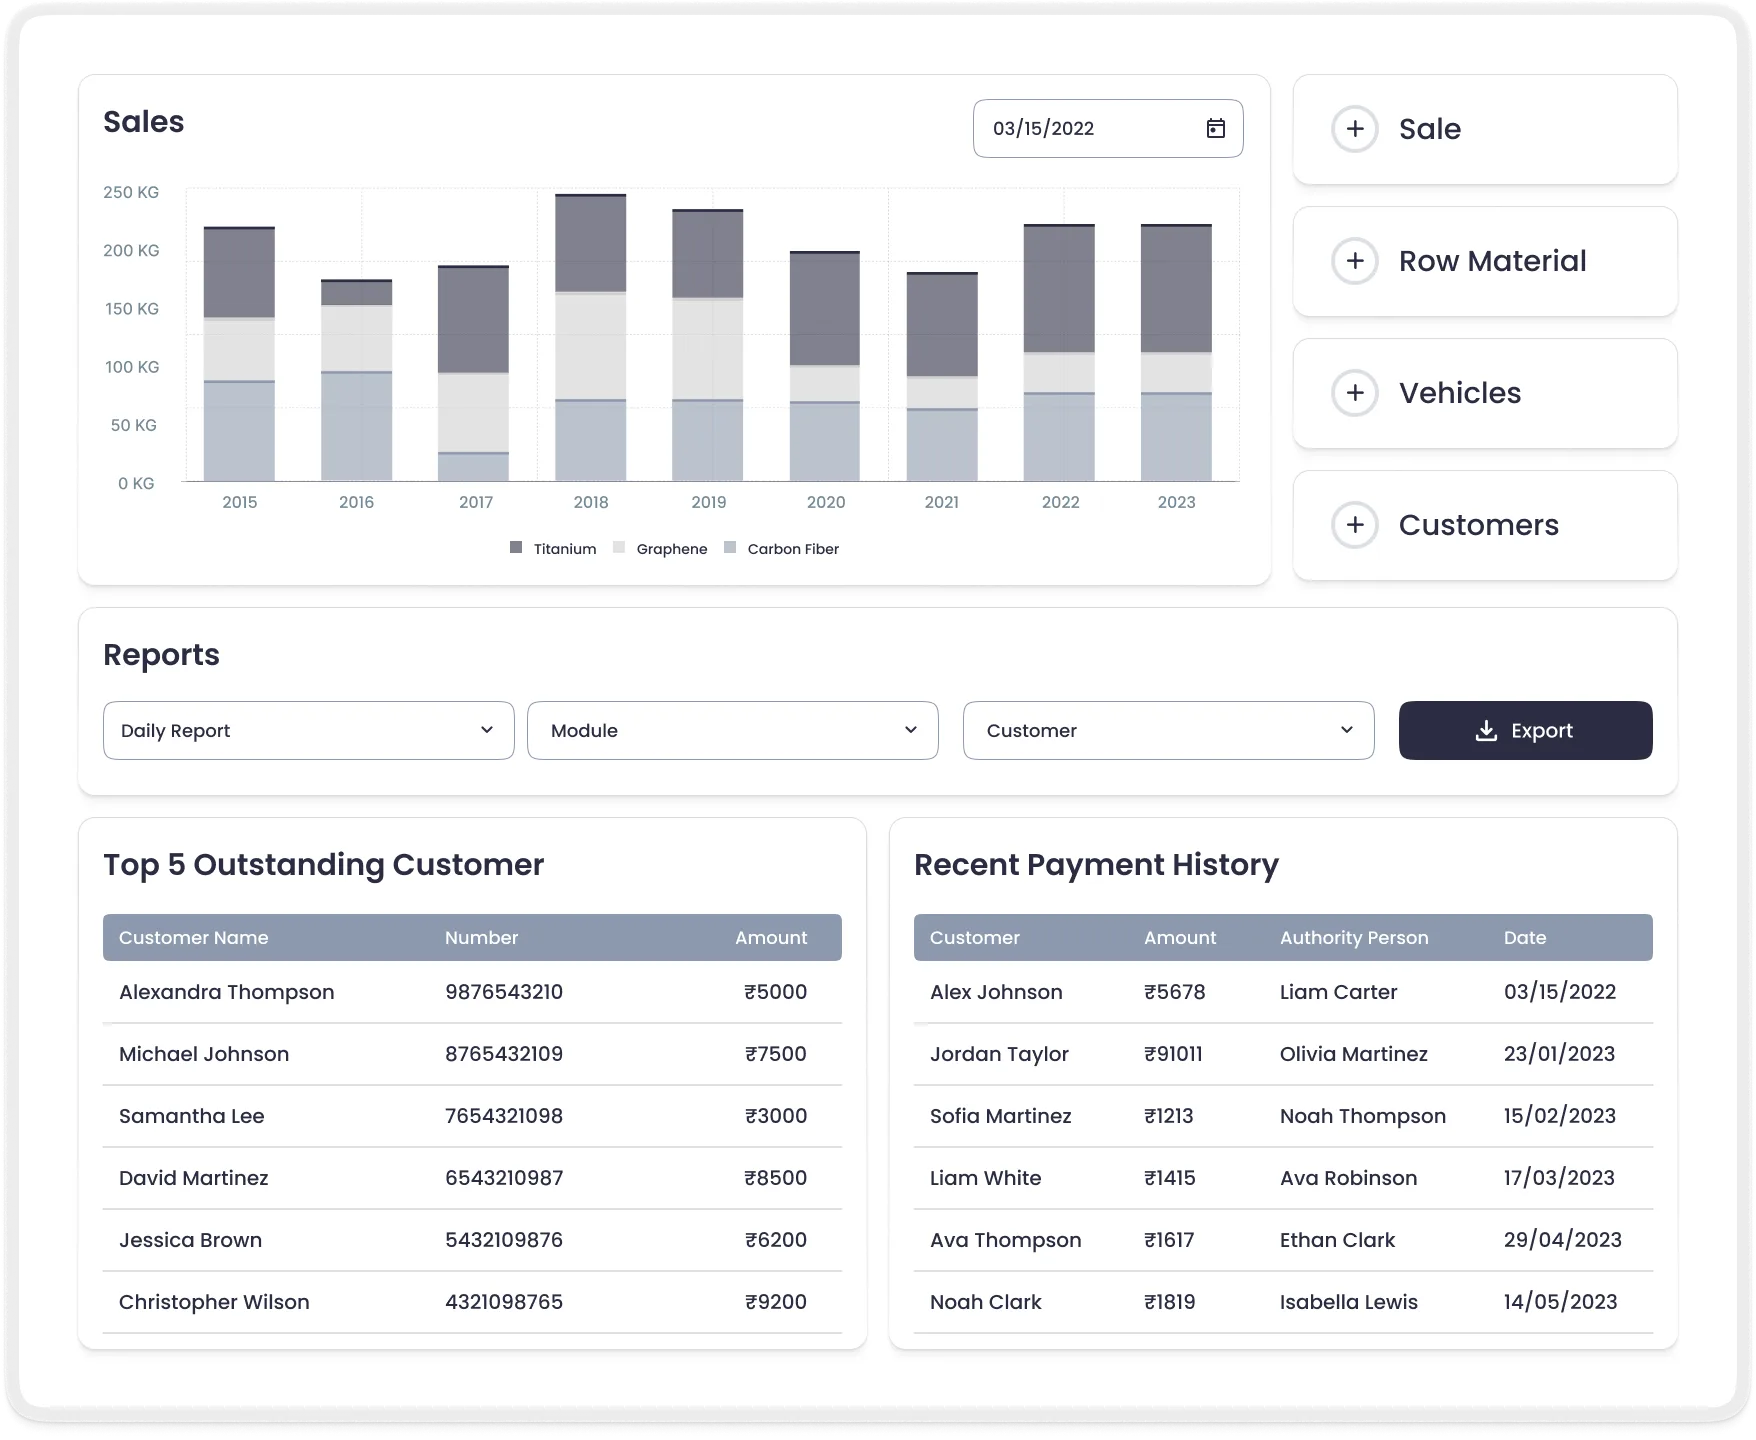Toggle the Titanium series in the legend
Viewport: 1756px width, 1440px height.
click(x=551, y=548)
